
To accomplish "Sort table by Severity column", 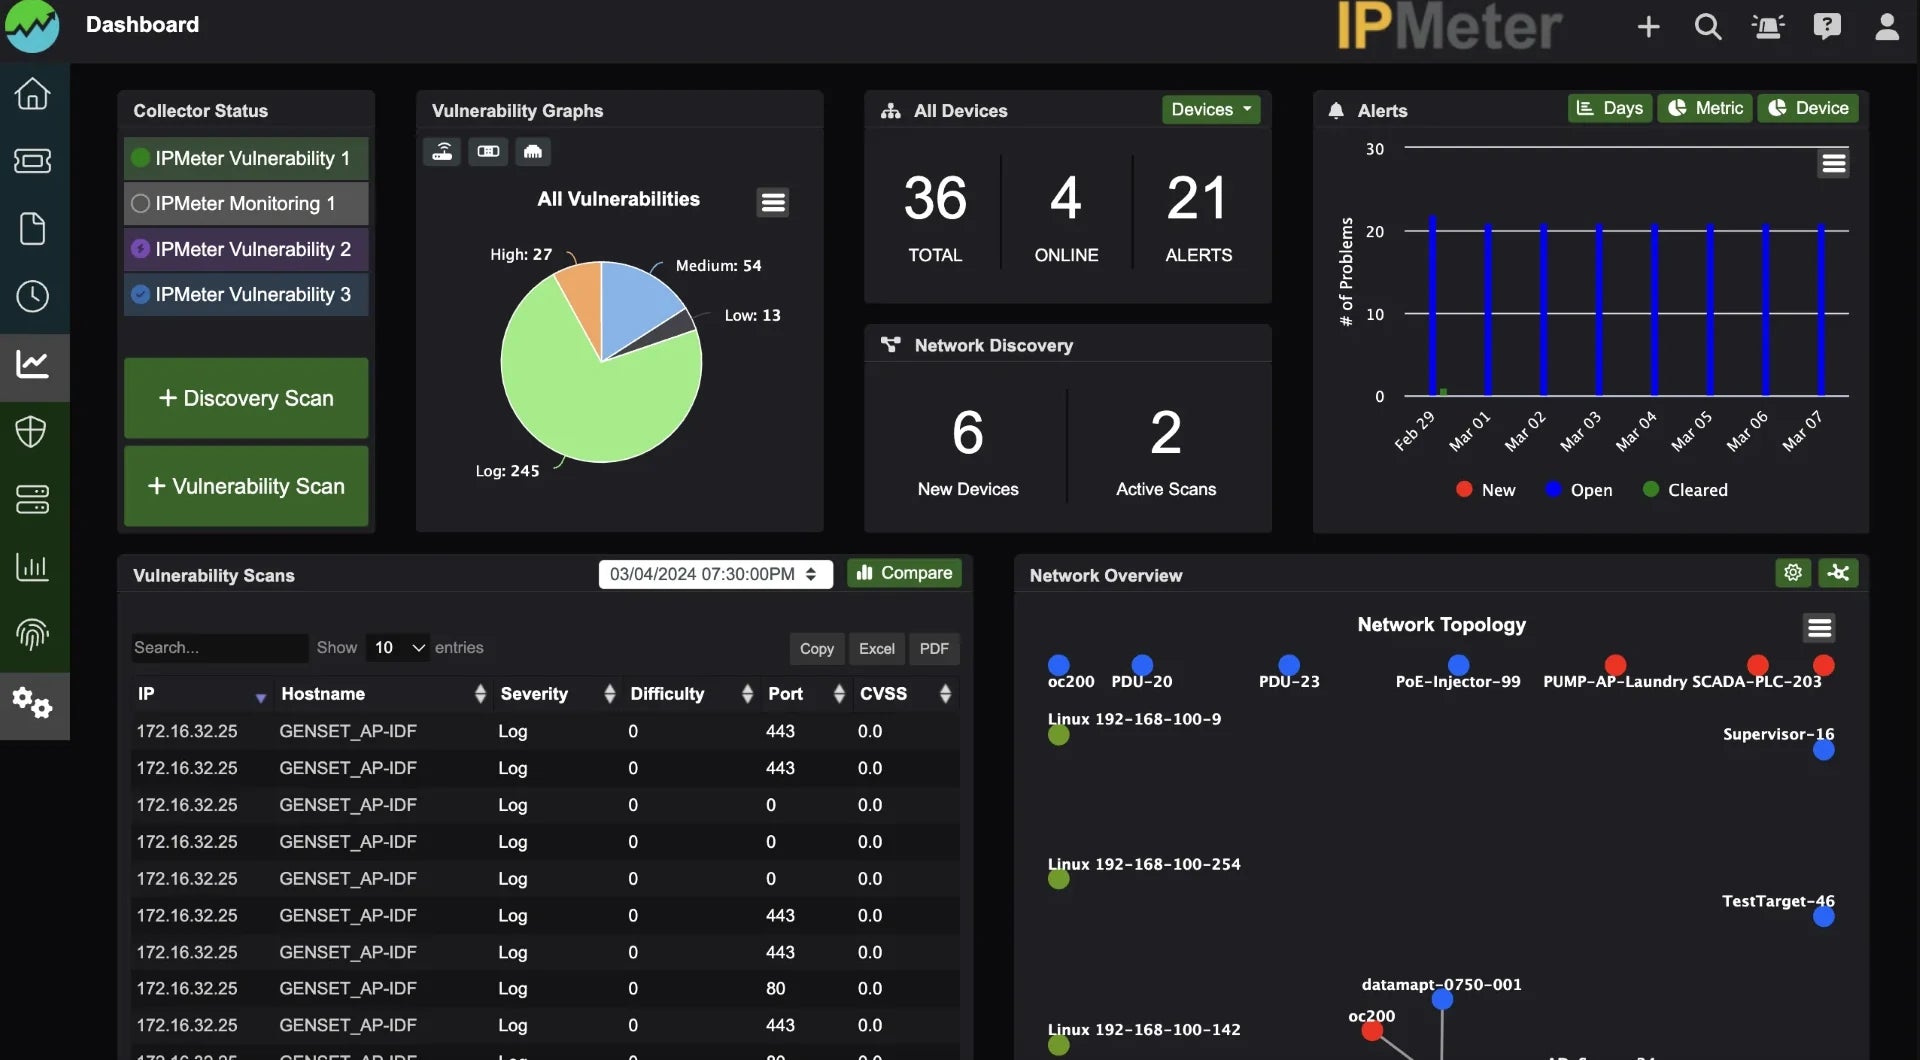I will coord(557,694).
